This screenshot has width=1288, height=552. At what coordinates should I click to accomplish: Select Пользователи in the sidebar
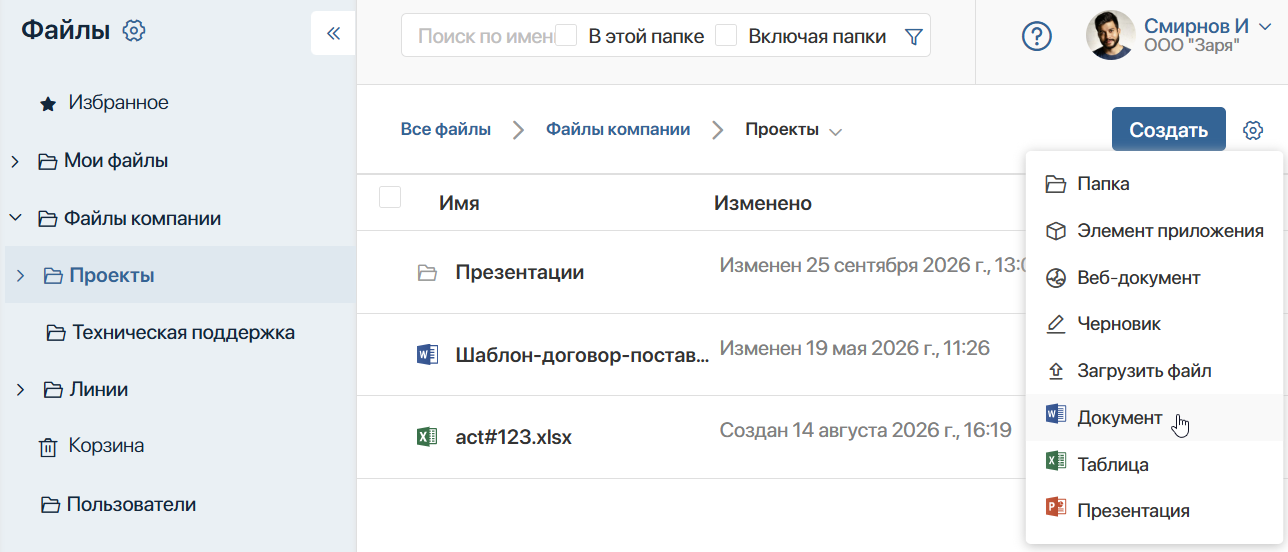pos(131,504)
